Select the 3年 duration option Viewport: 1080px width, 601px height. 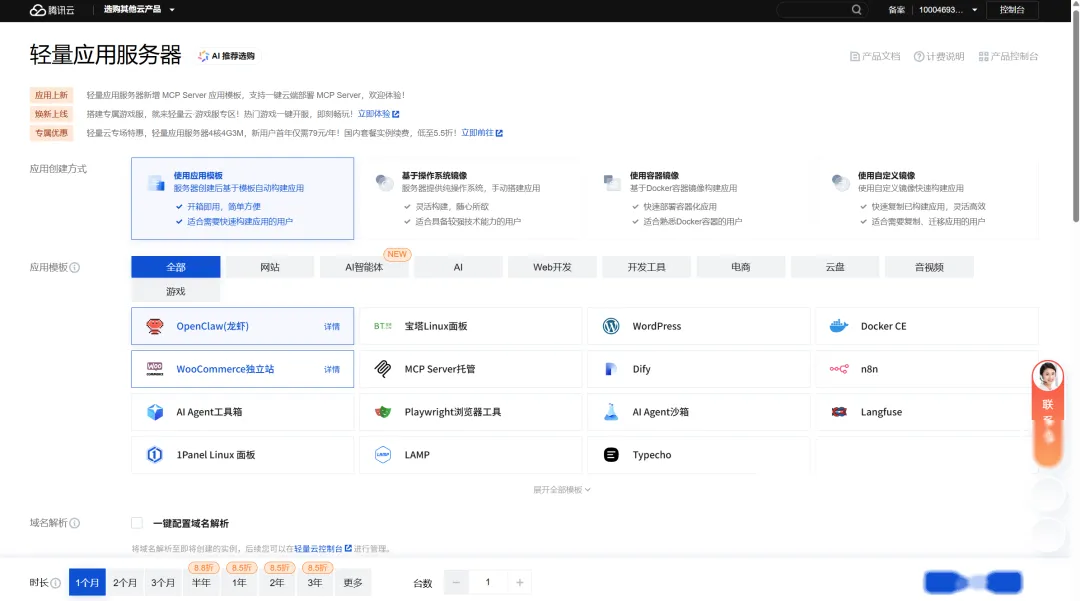[315, 582]
